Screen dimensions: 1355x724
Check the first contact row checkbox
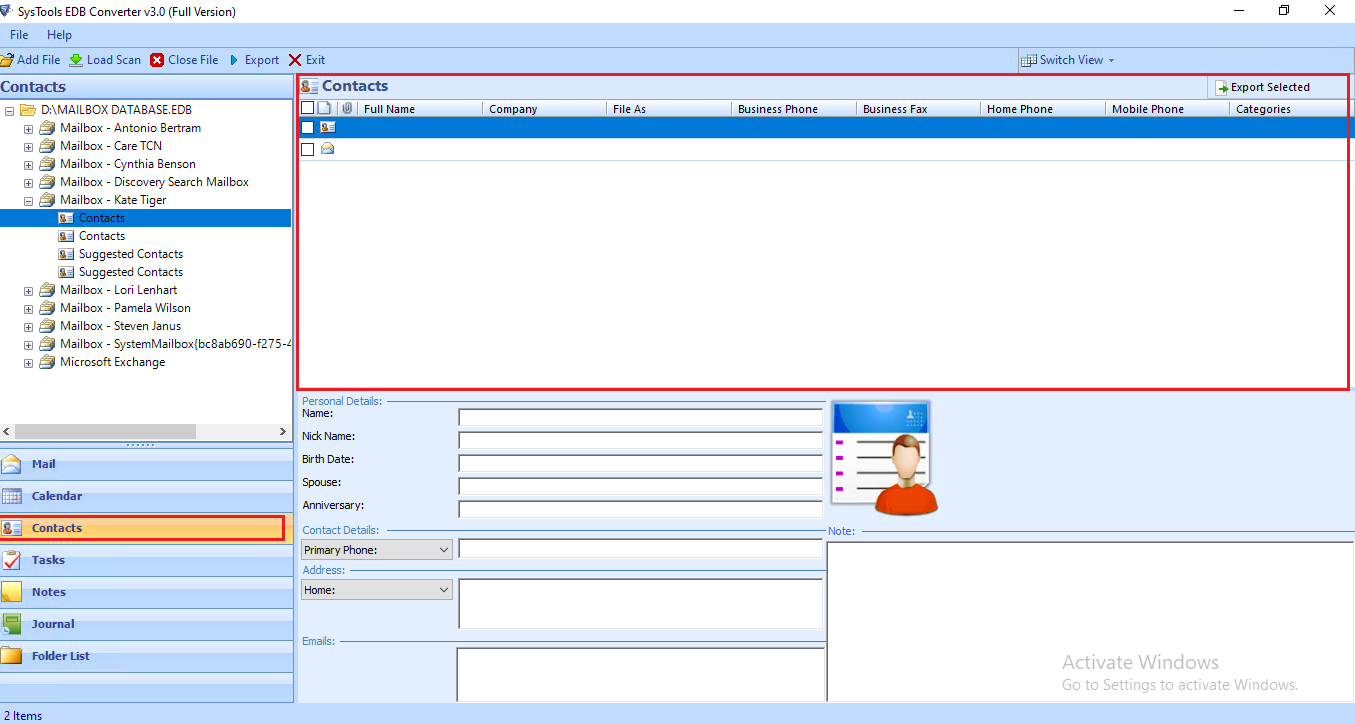tap(308, 127)
